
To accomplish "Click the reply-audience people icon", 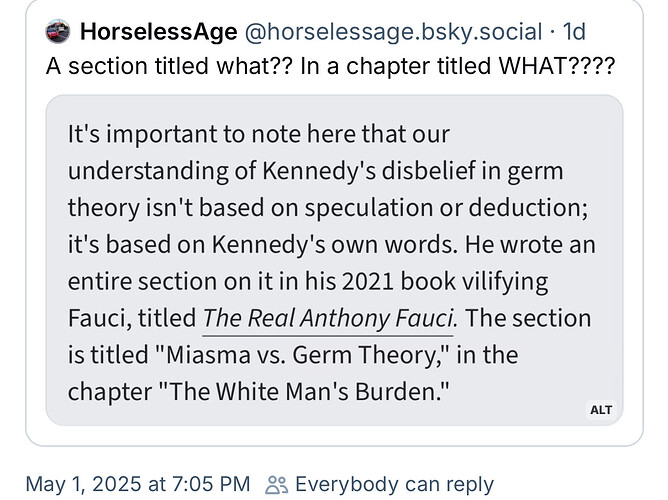I will (276, 485).
